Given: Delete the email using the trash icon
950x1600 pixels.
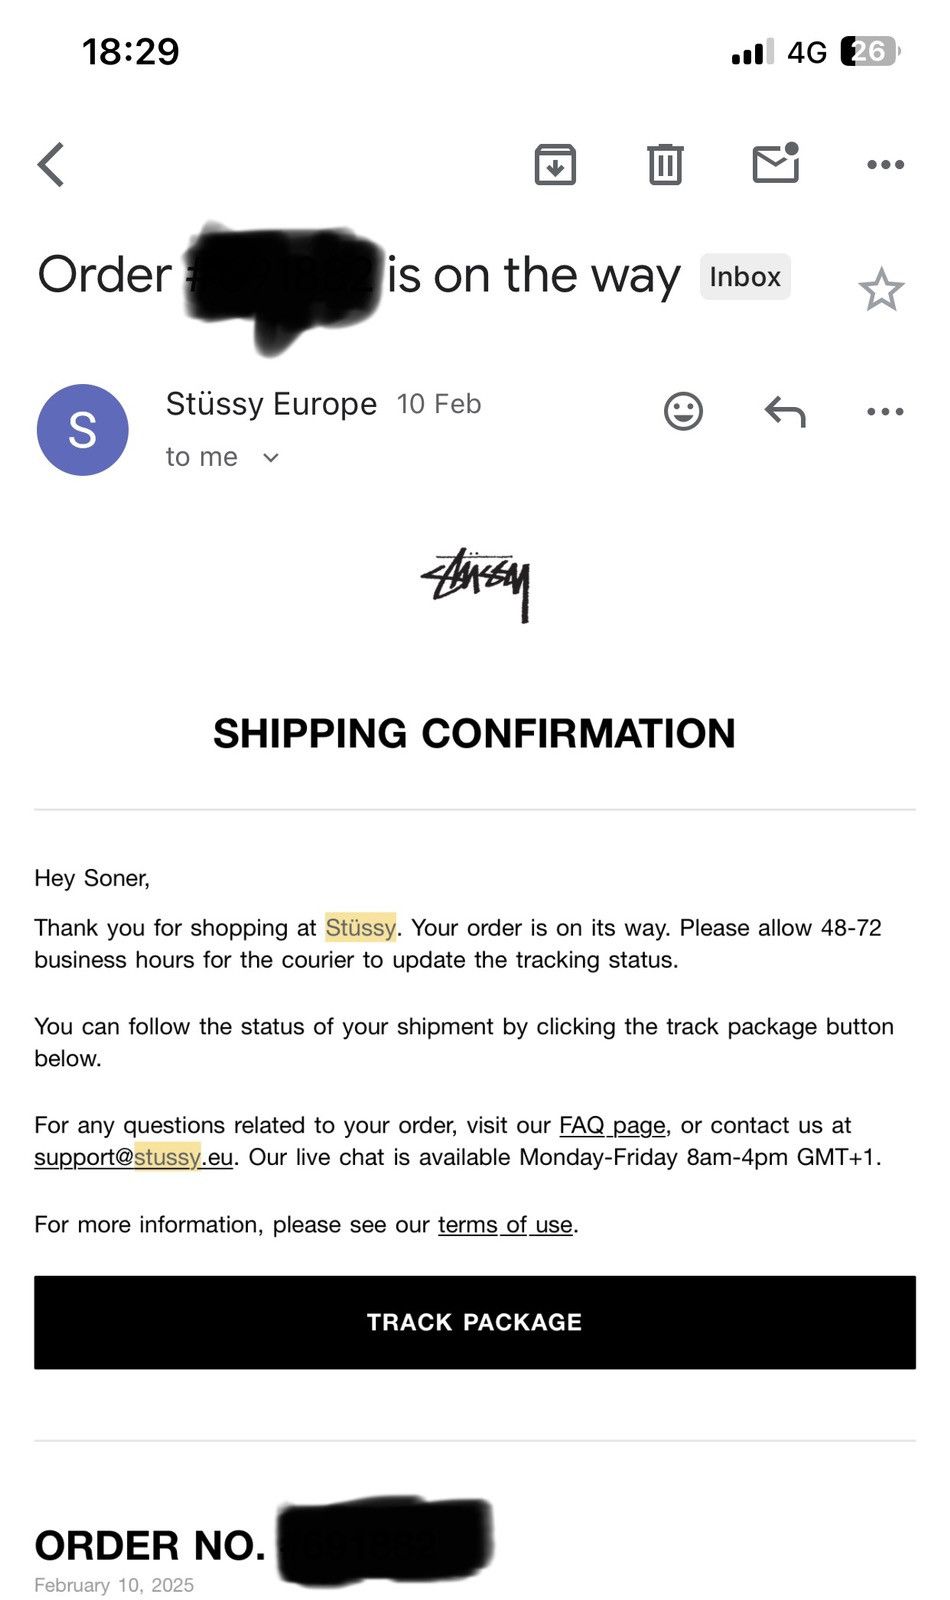Looking at the screenshot, I should [x=665, y=165].
